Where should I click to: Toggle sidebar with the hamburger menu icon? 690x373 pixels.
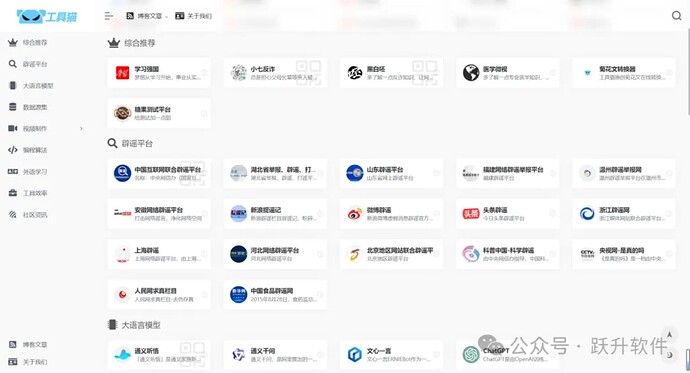pyautogui.click(x=109, y=16)
